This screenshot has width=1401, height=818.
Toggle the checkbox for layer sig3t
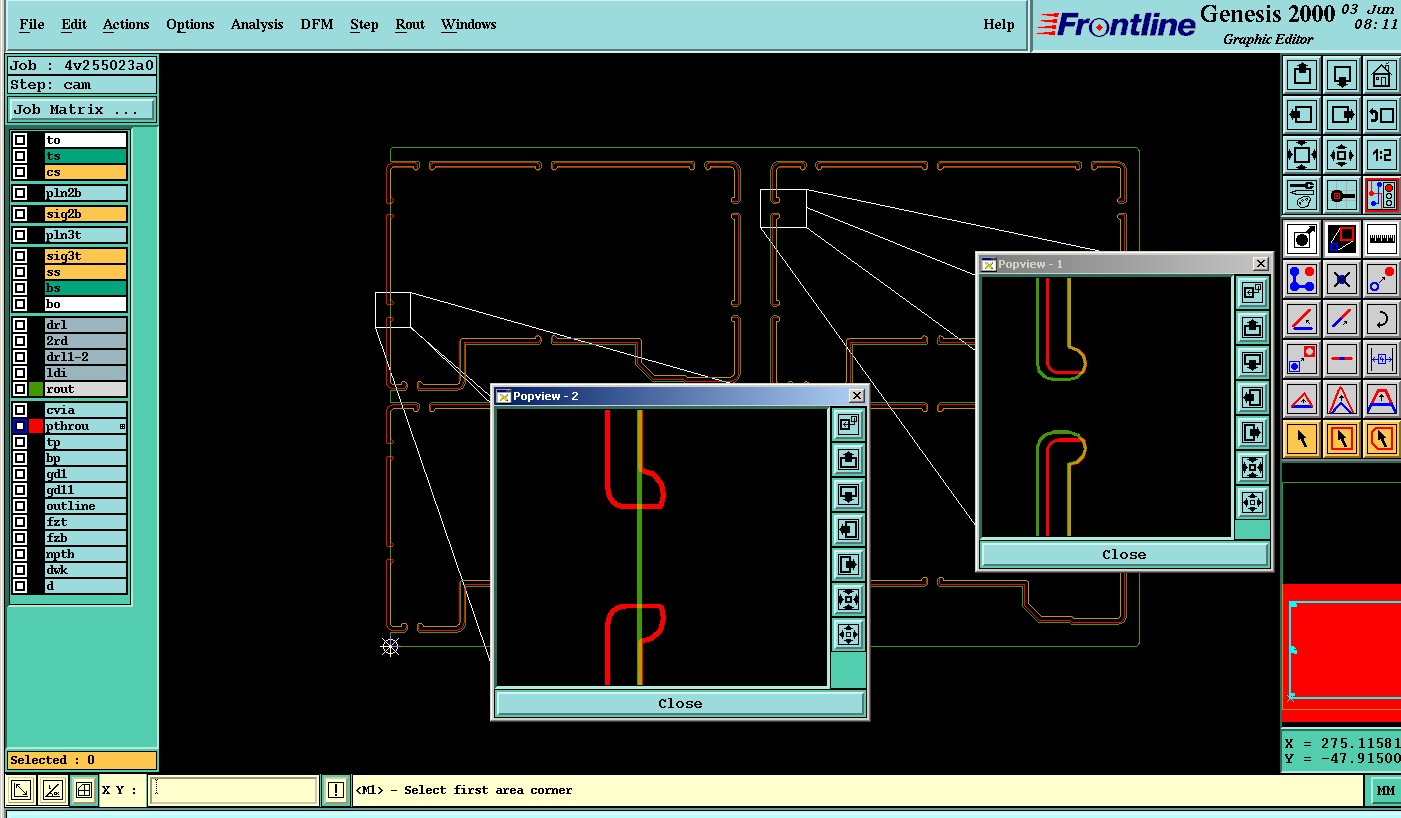[19, 256]
